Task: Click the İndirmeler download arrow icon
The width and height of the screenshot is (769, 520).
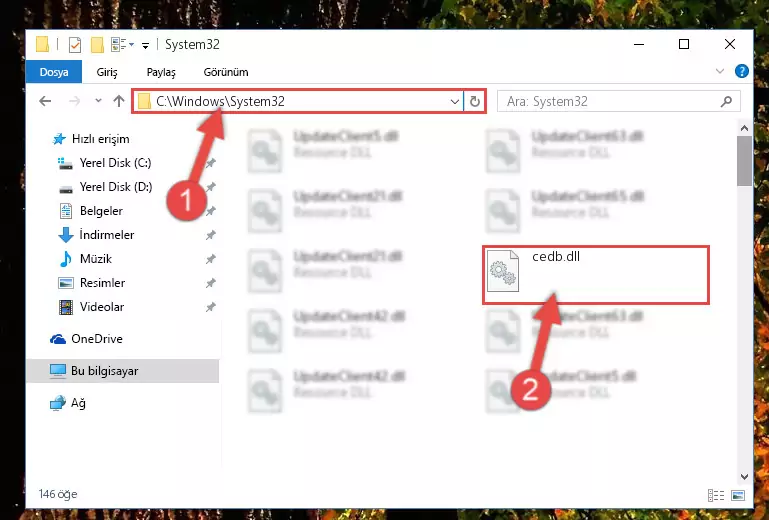Action: click(66, 235)
